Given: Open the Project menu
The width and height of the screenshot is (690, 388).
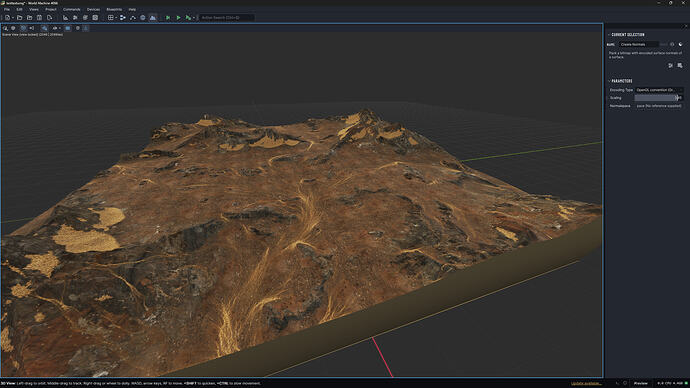Looking at the screenshot, I should coord(51,9).
